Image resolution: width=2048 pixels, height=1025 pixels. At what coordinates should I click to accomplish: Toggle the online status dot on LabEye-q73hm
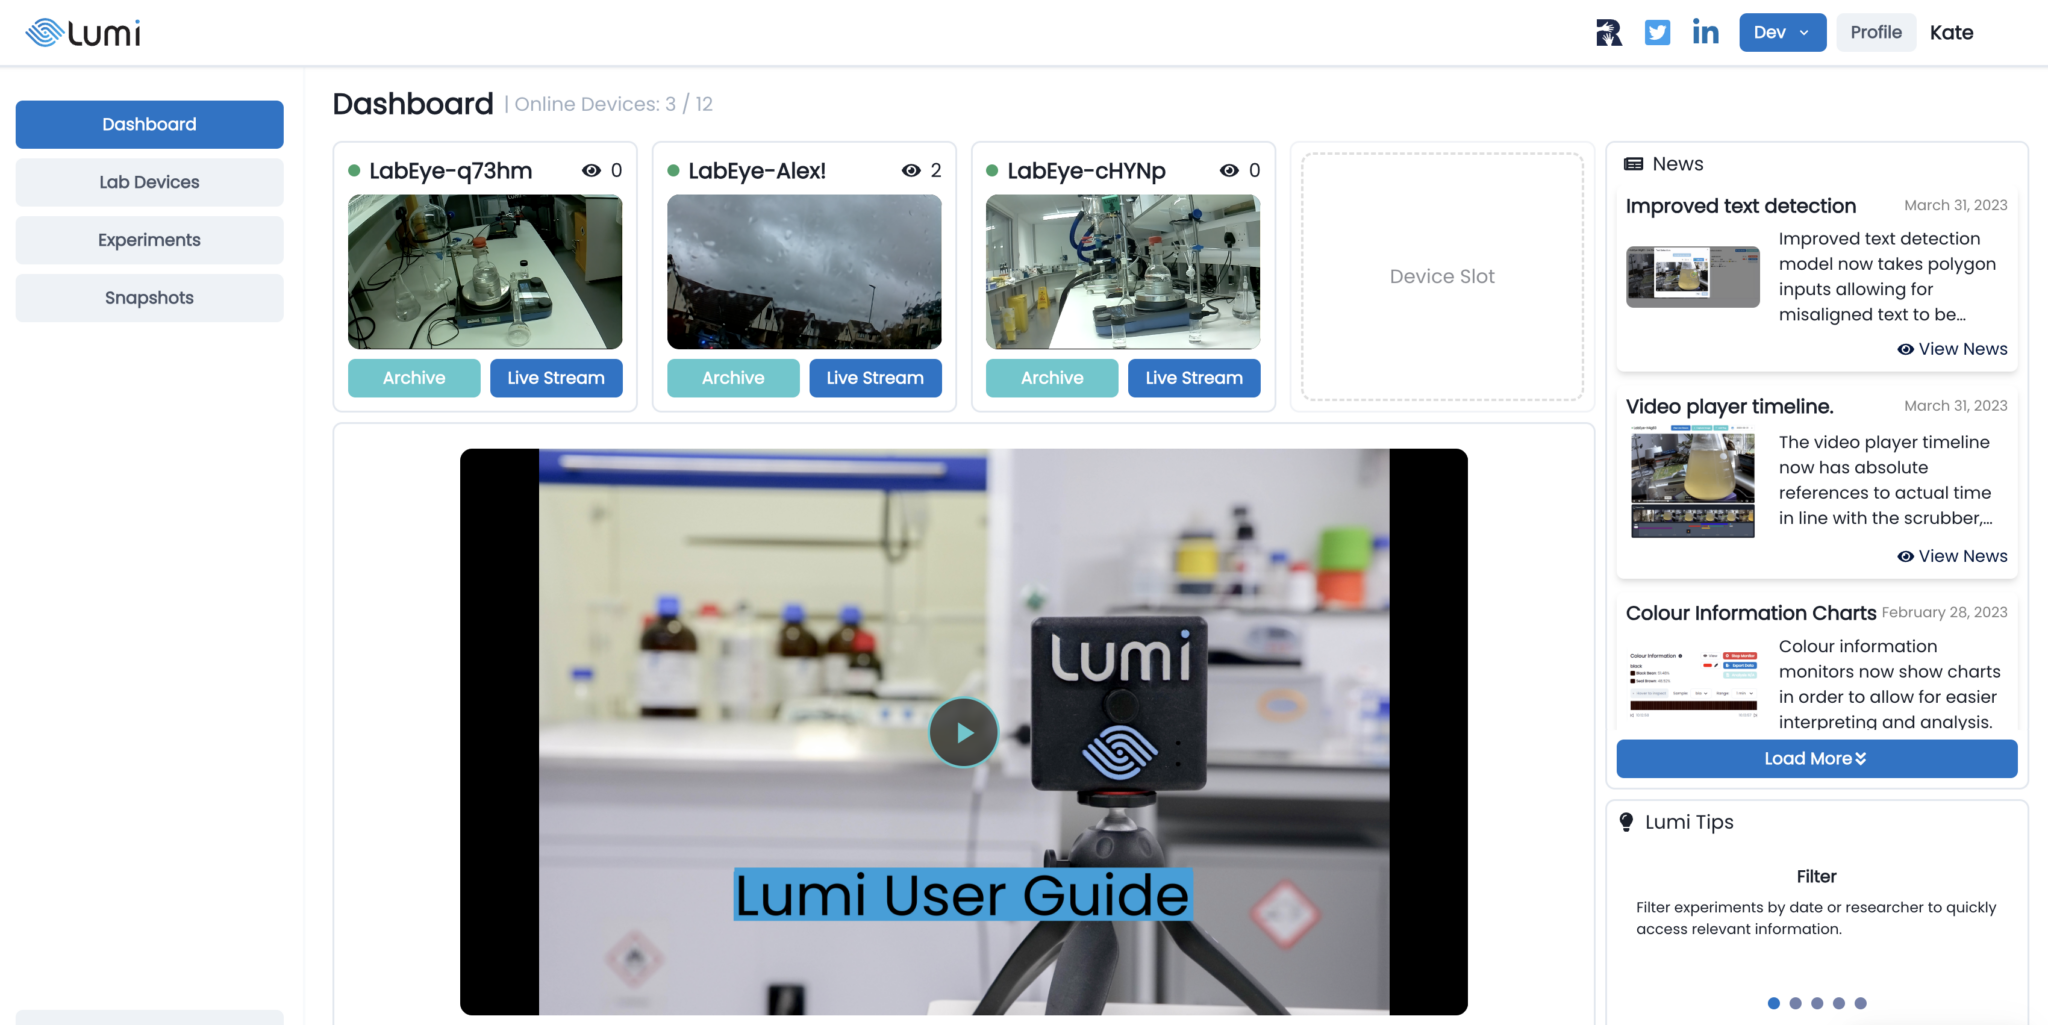355,170
